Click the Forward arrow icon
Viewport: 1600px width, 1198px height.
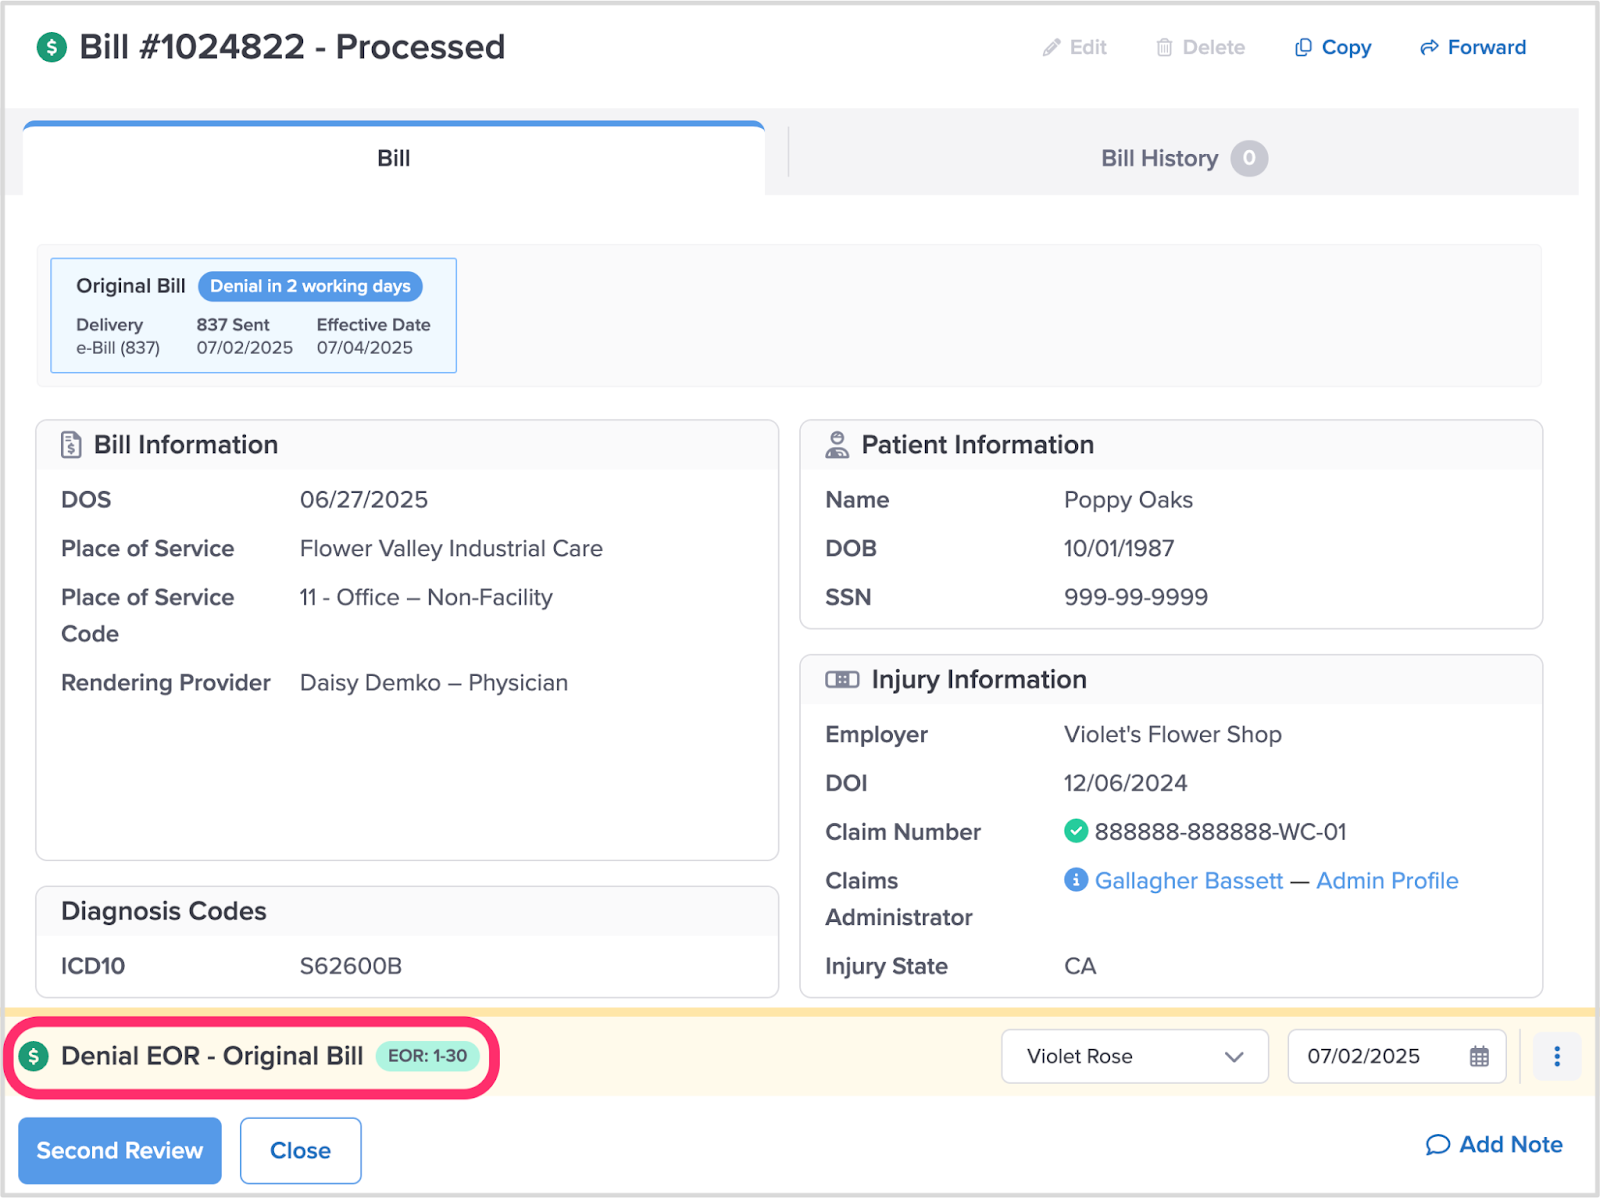click(x=1429, y=48)
